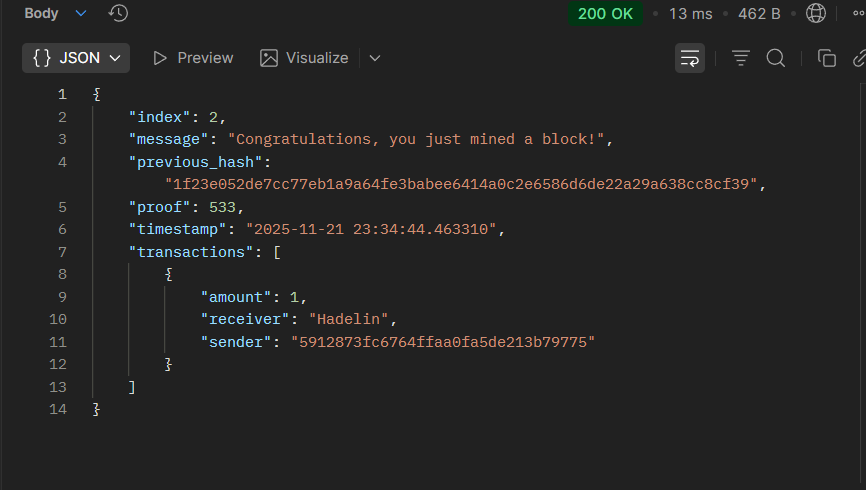Copy response body with copy icon
Viewport: 866px width, 490px height.
coord(827,58)
